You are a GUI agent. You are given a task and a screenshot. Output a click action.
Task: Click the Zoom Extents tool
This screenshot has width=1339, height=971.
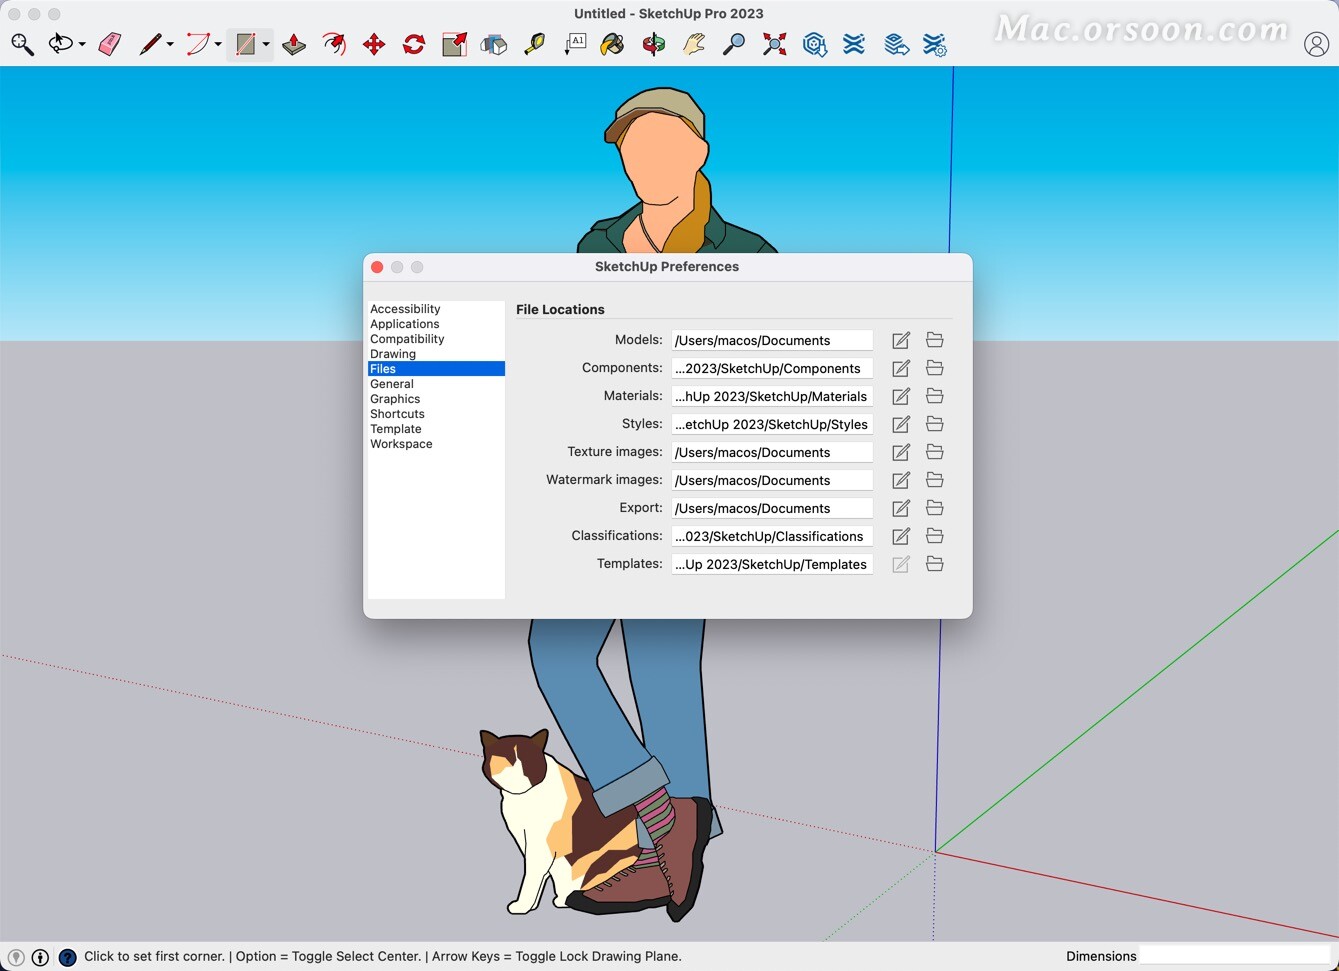[x=774, y=44]
